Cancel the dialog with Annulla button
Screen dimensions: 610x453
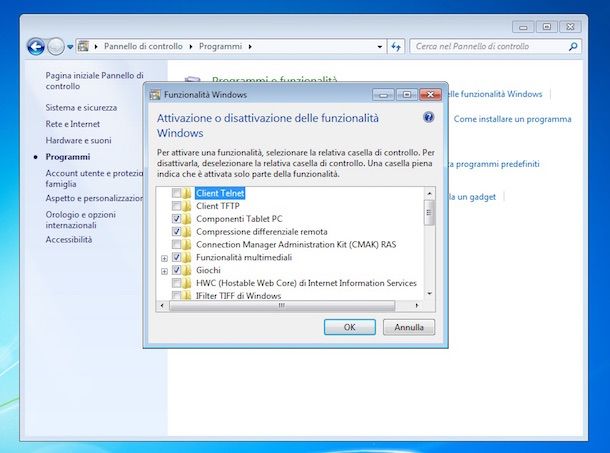point(409,327)
